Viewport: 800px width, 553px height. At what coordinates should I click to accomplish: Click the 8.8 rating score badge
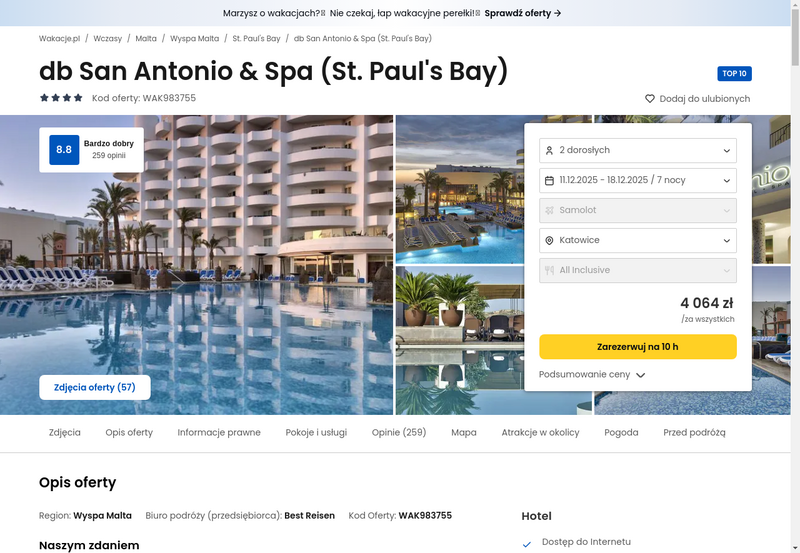point(64,150)
